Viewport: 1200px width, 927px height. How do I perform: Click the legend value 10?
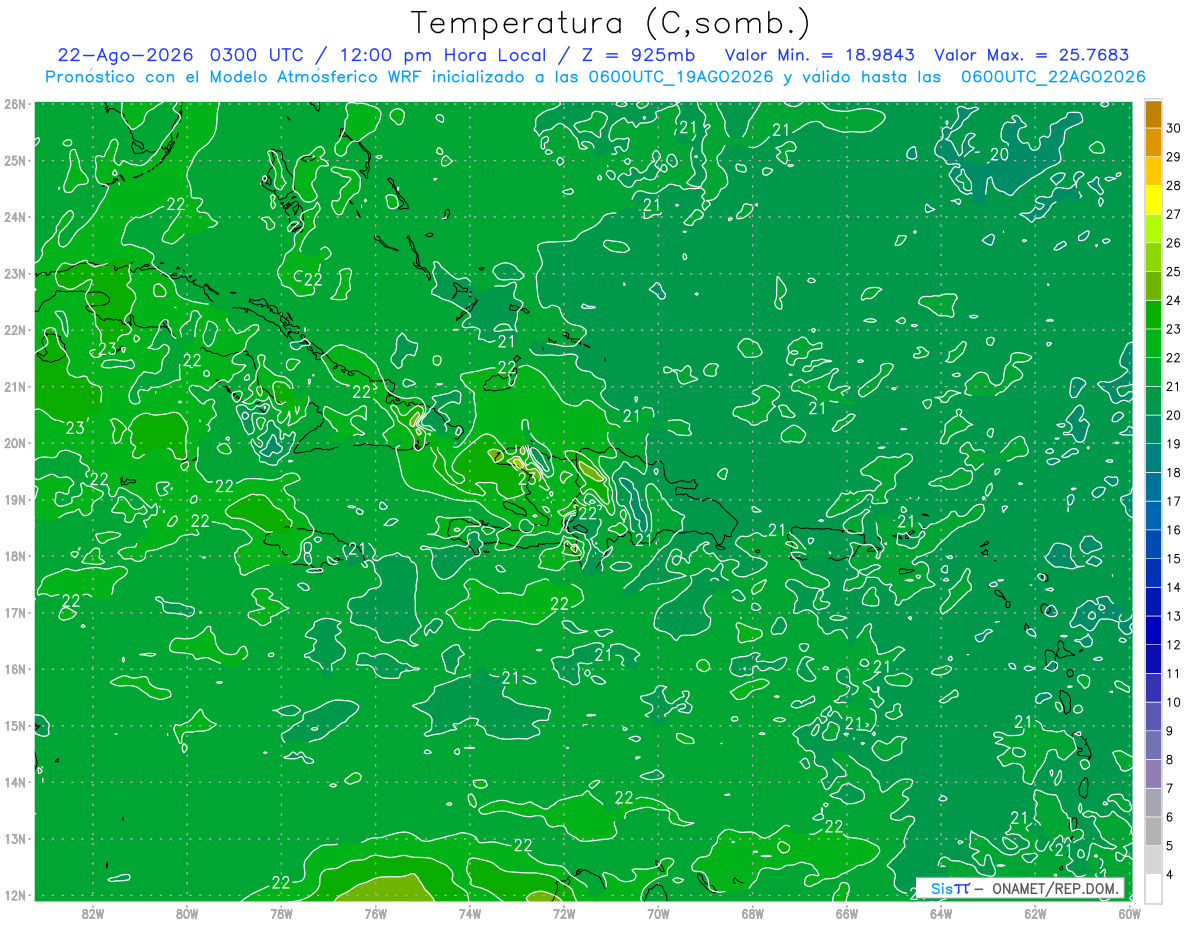point(1174,702)
